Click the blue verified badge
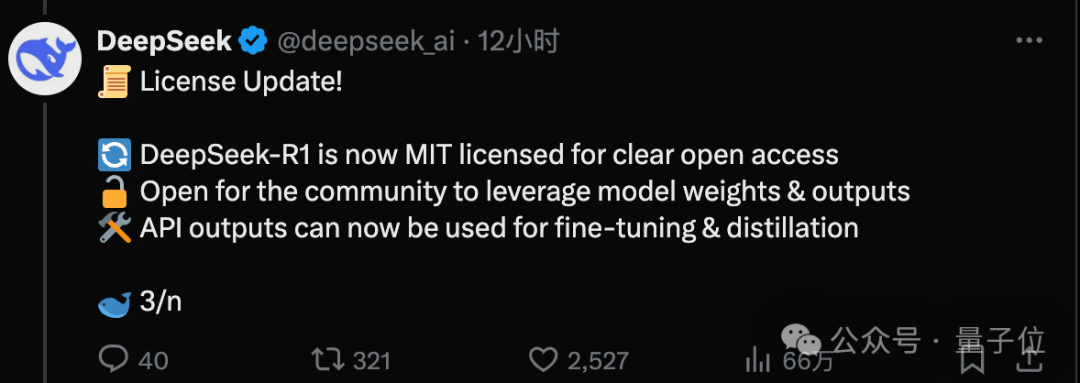 pyautogui.click(x=253, y=42)
